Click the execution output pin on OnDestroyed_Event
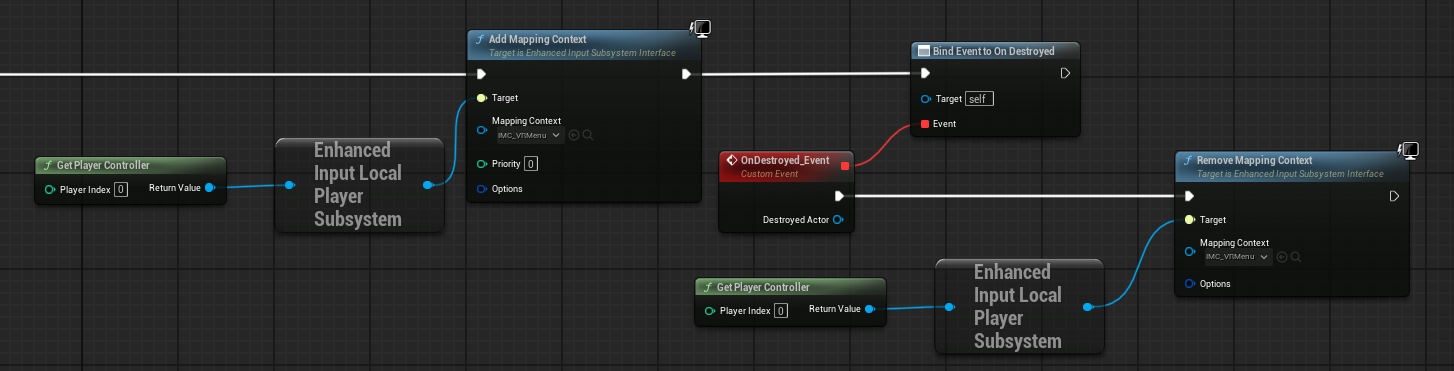 [x=840, y=196]
